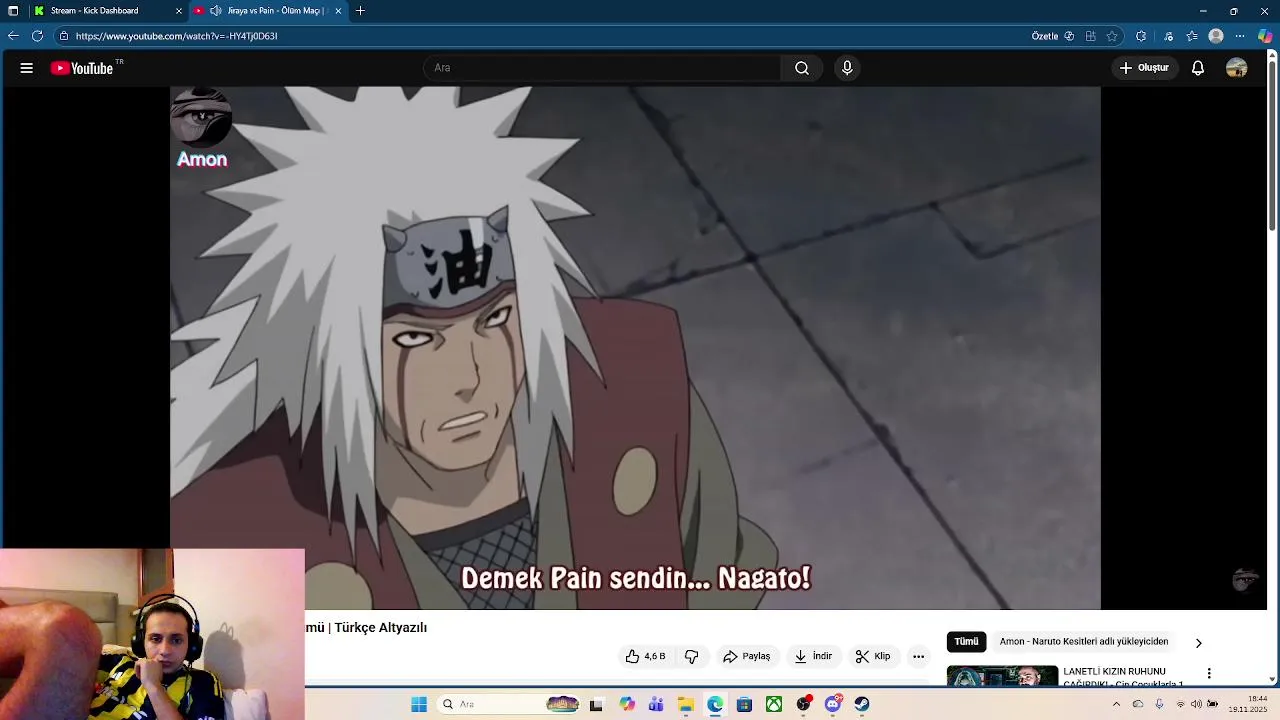This screenshot has width=1280, height=720.
Task: Open the video's more actions ellipsis menu
Action: (x=918, y=656)
